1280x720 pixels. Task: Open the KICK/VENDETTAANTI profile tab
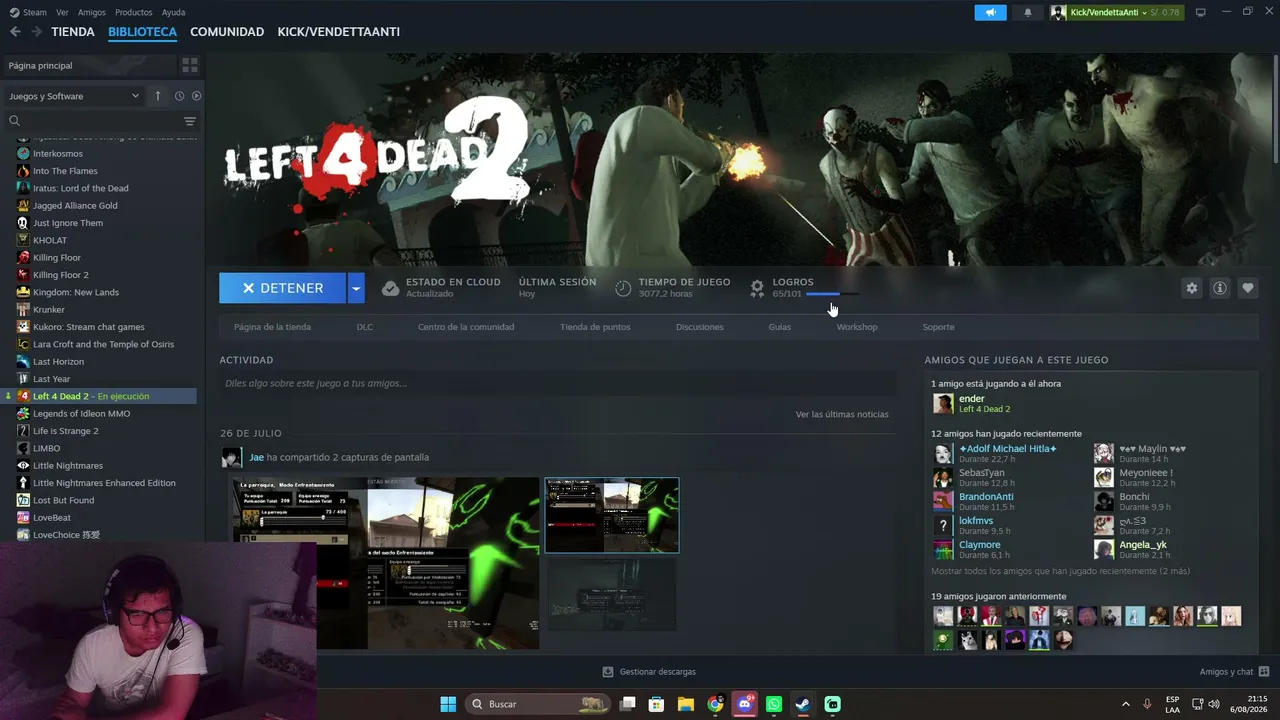(x=339, y=32)
